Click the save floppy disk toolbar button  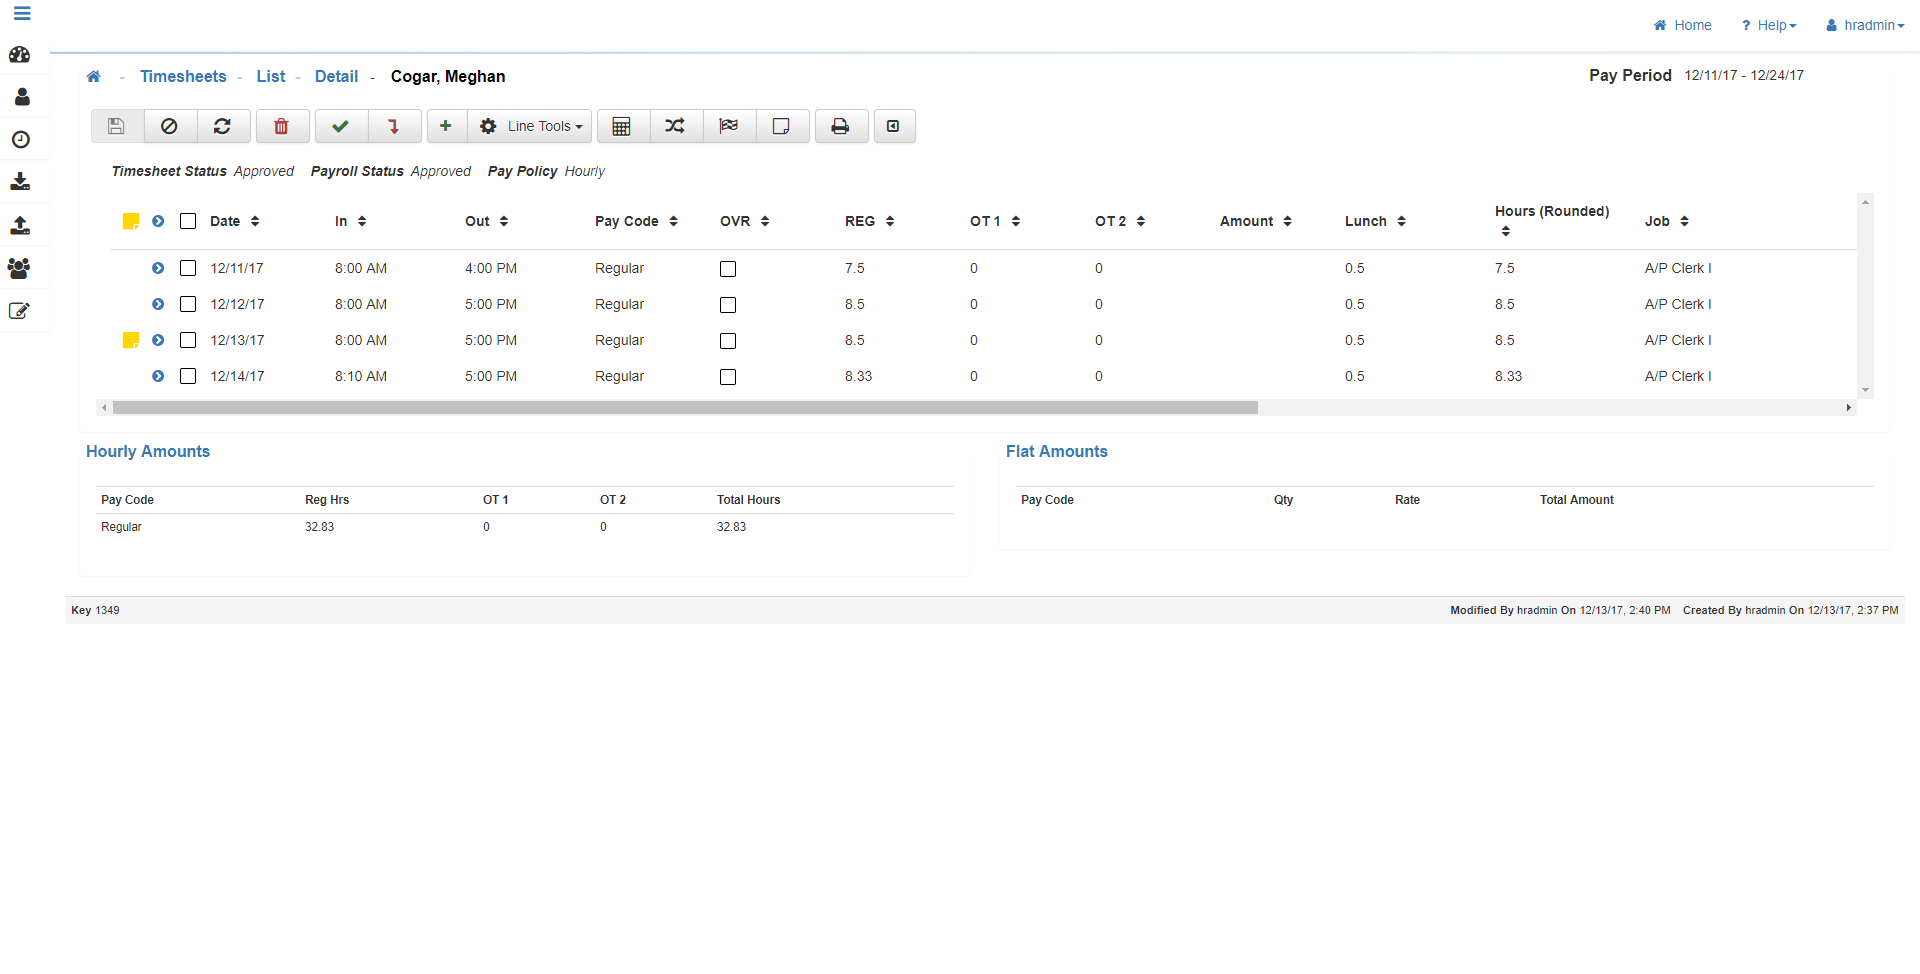click(117, 126)
